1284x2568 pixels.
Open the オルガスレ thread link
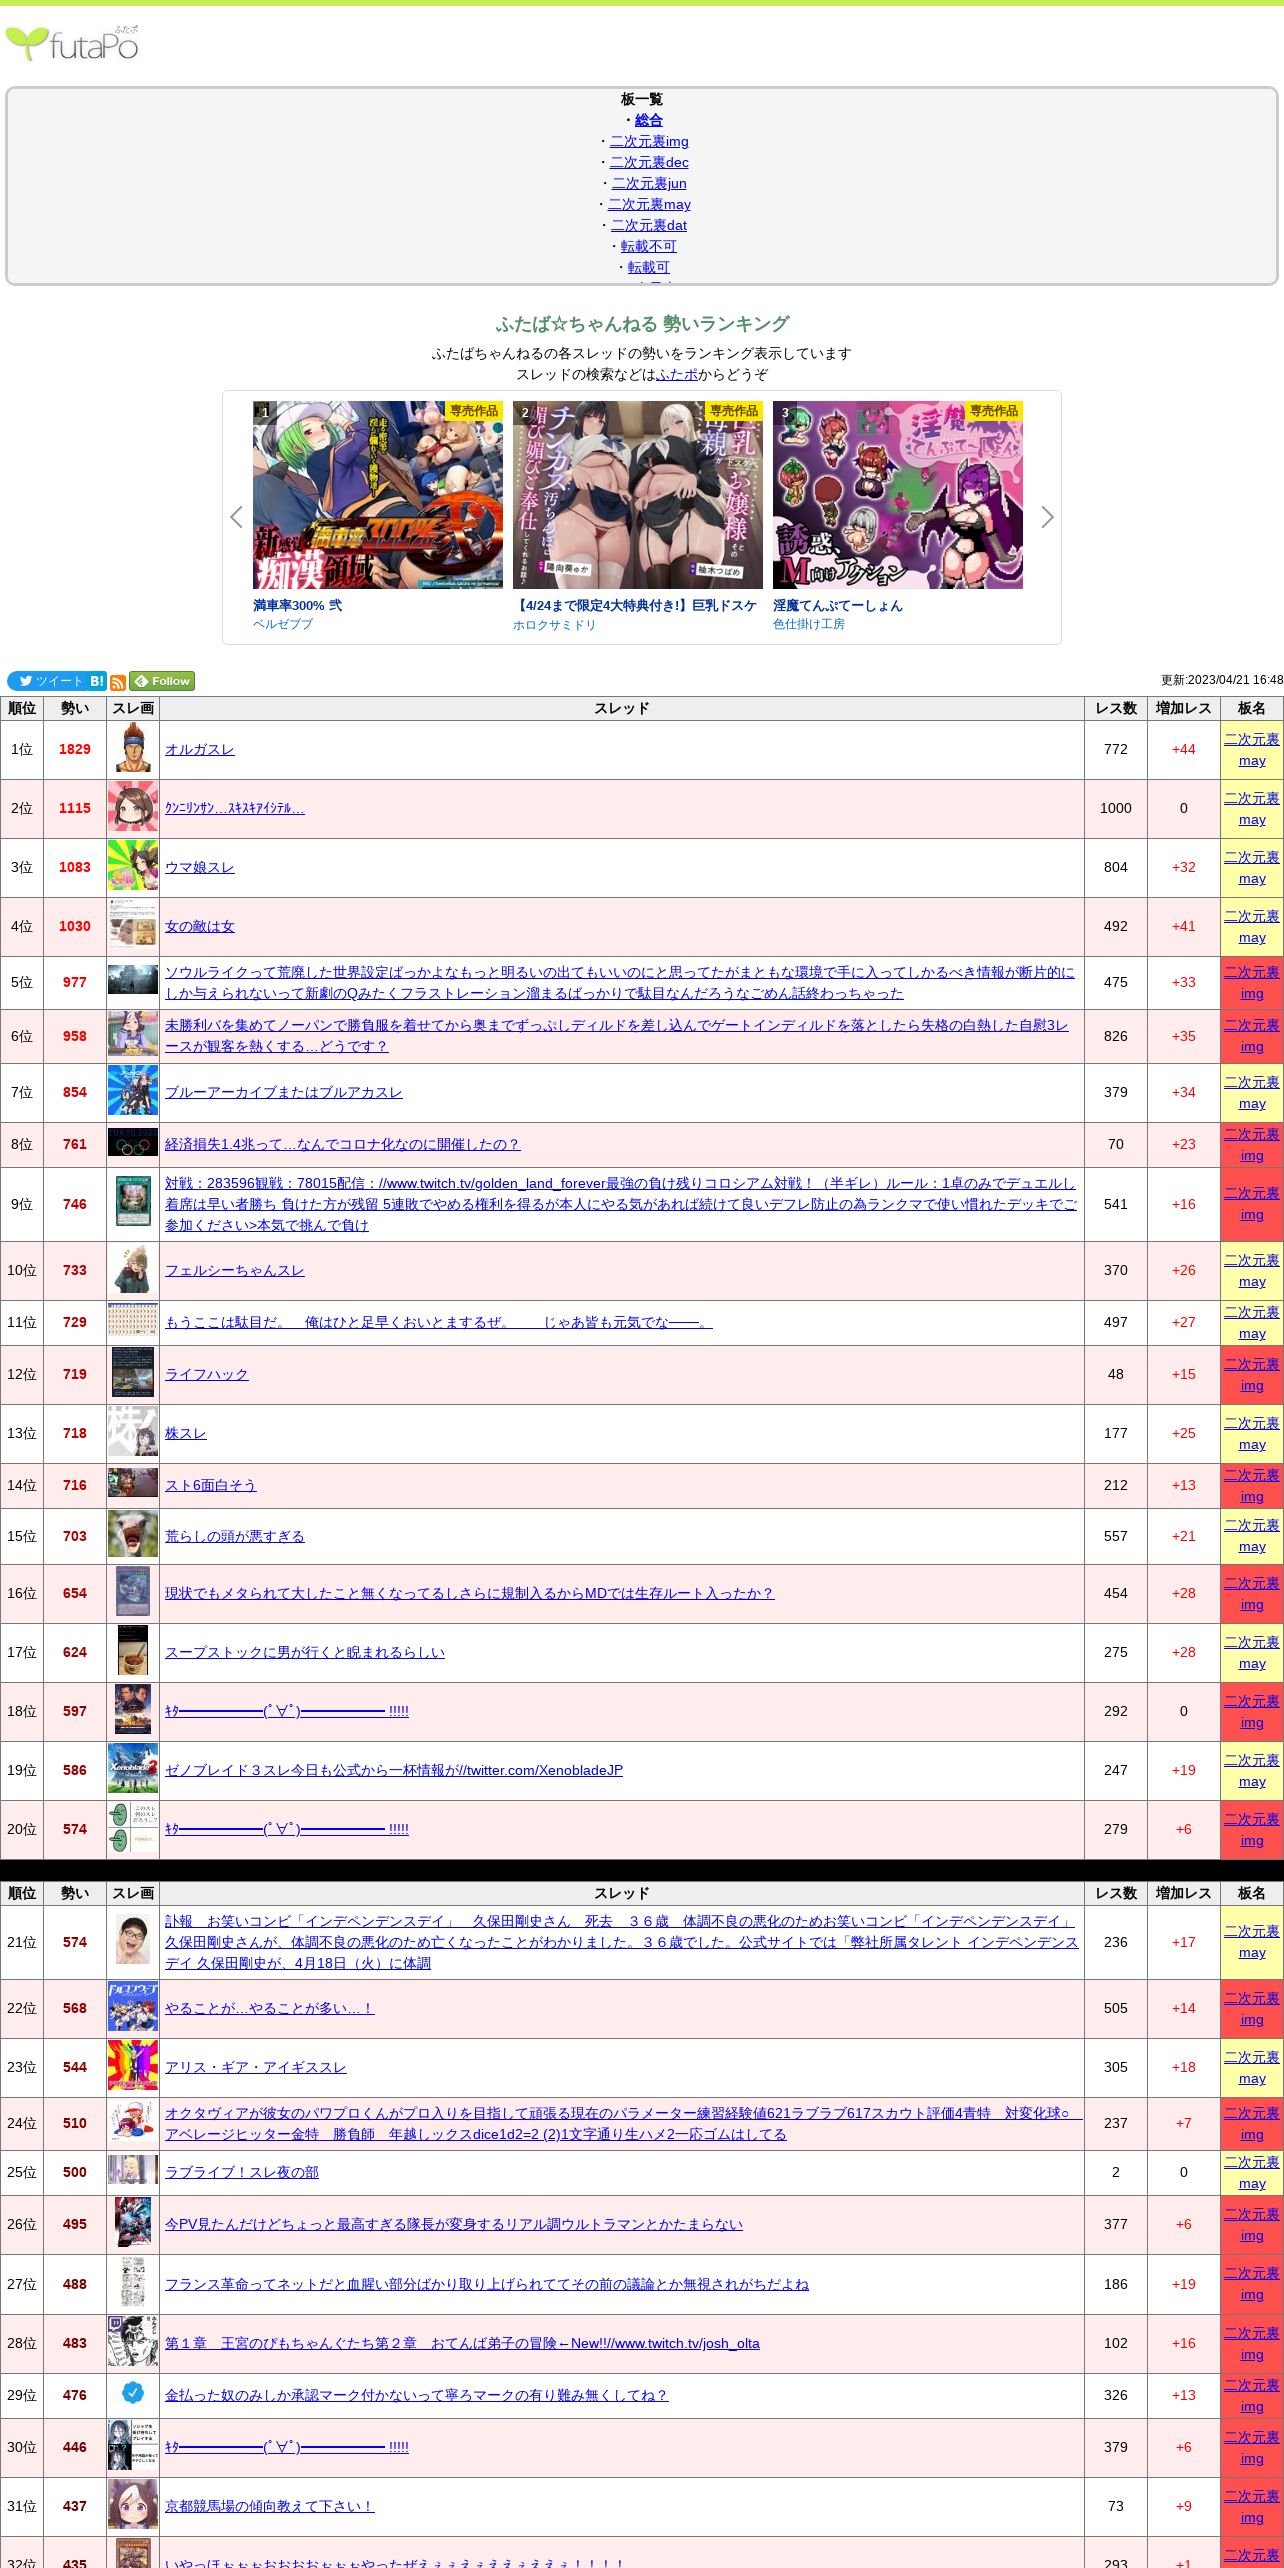(x=200, y=749)
